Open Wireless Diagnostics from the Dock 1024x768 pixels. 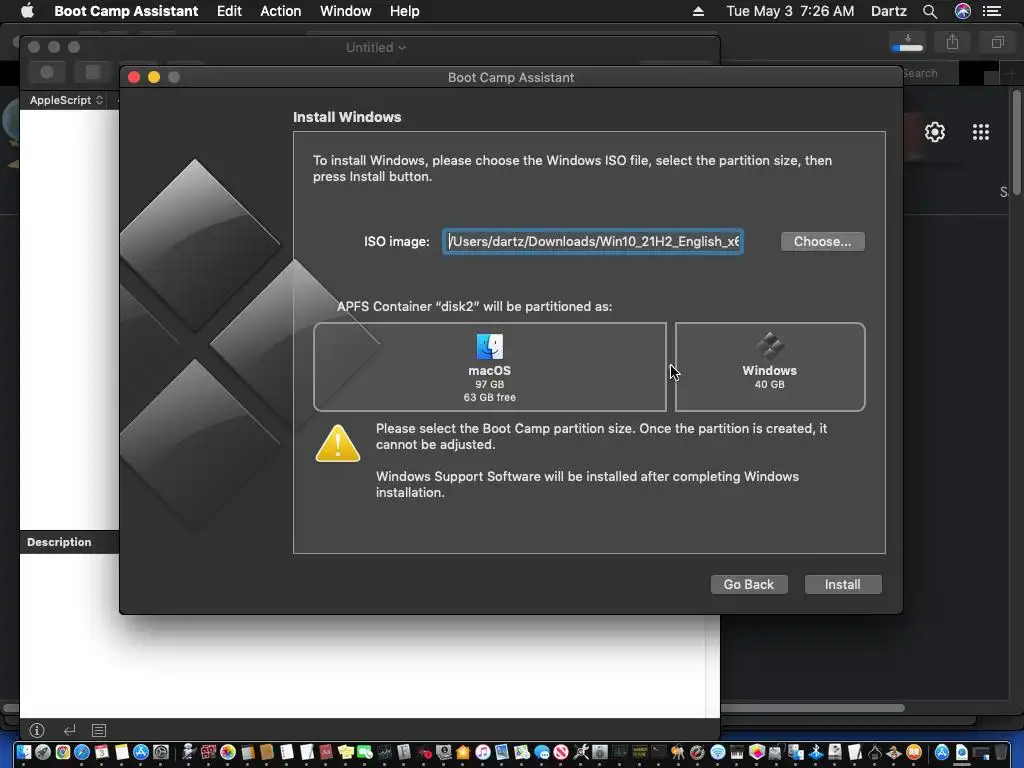(718, 752)
